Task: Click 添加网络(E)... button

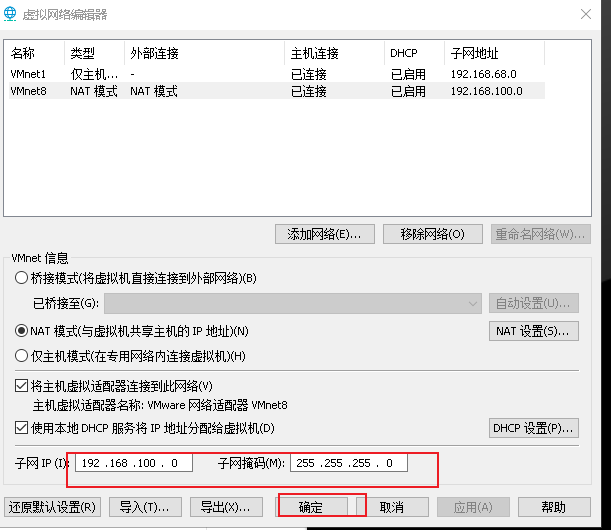Action: point(325,234)
